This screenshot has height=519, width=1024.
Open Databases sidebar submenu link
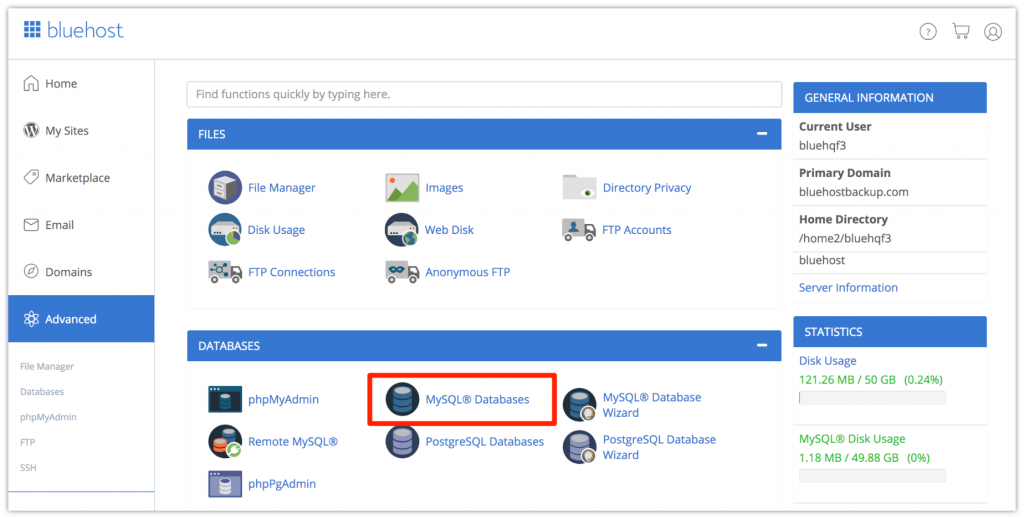coord(42,392)
